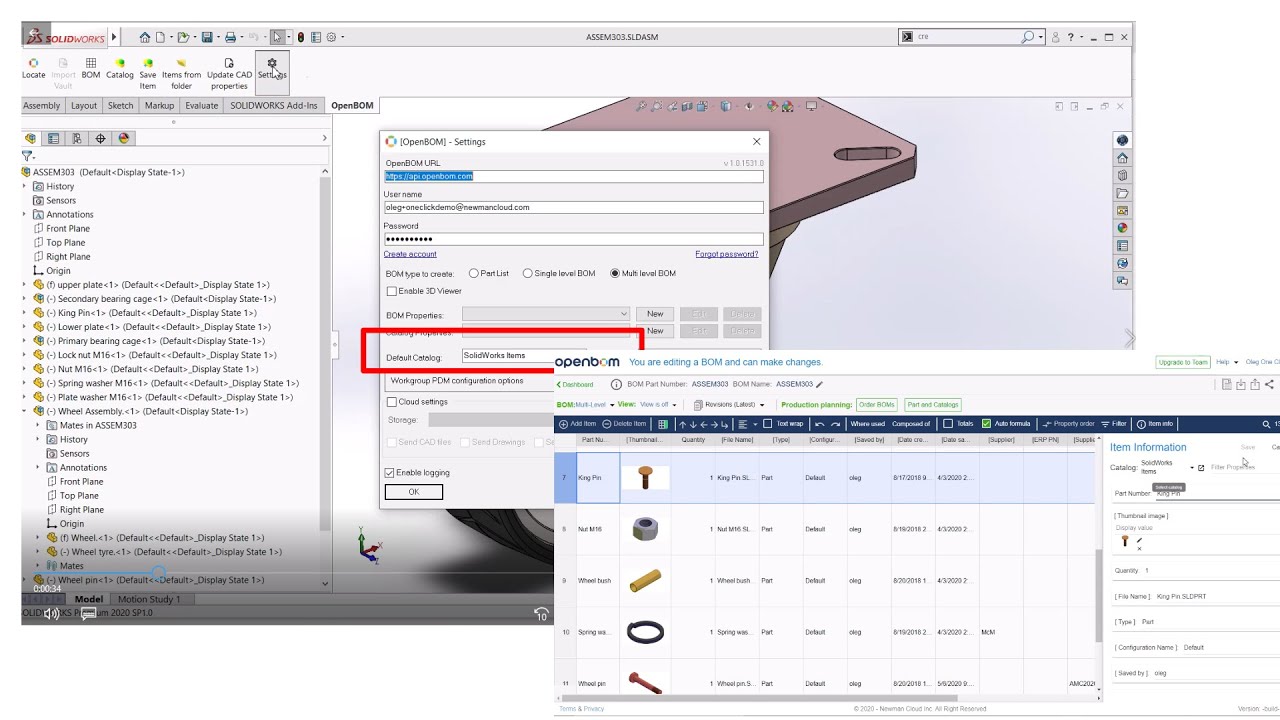This screenshot has width=1280, height=720.
Task: Open the SOLIDWORKS Add-Ins tab
Action: [274, 105]
